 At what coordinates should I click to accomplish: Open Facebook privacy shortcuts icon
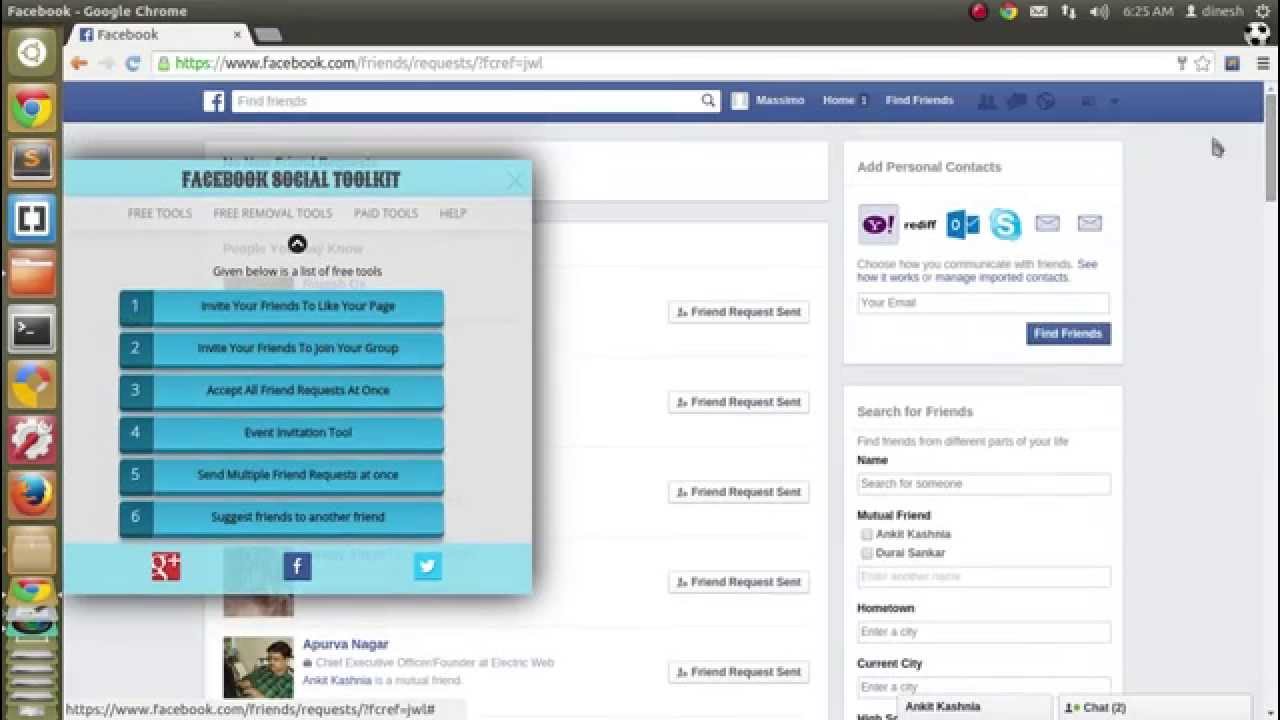tap(1089, 101)
